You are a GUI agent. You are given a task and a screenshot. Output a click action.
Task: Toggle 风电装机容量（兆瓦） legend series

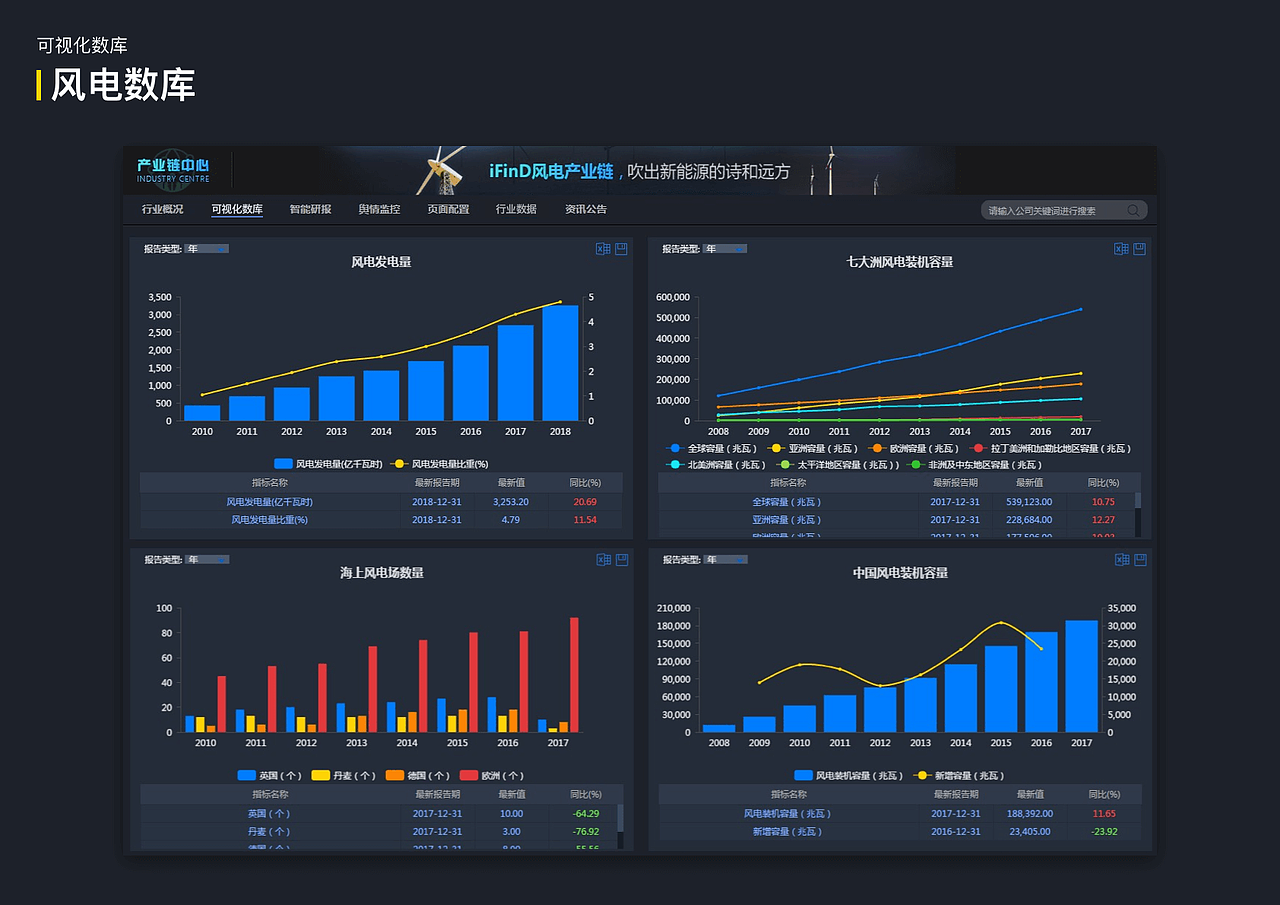849,775
